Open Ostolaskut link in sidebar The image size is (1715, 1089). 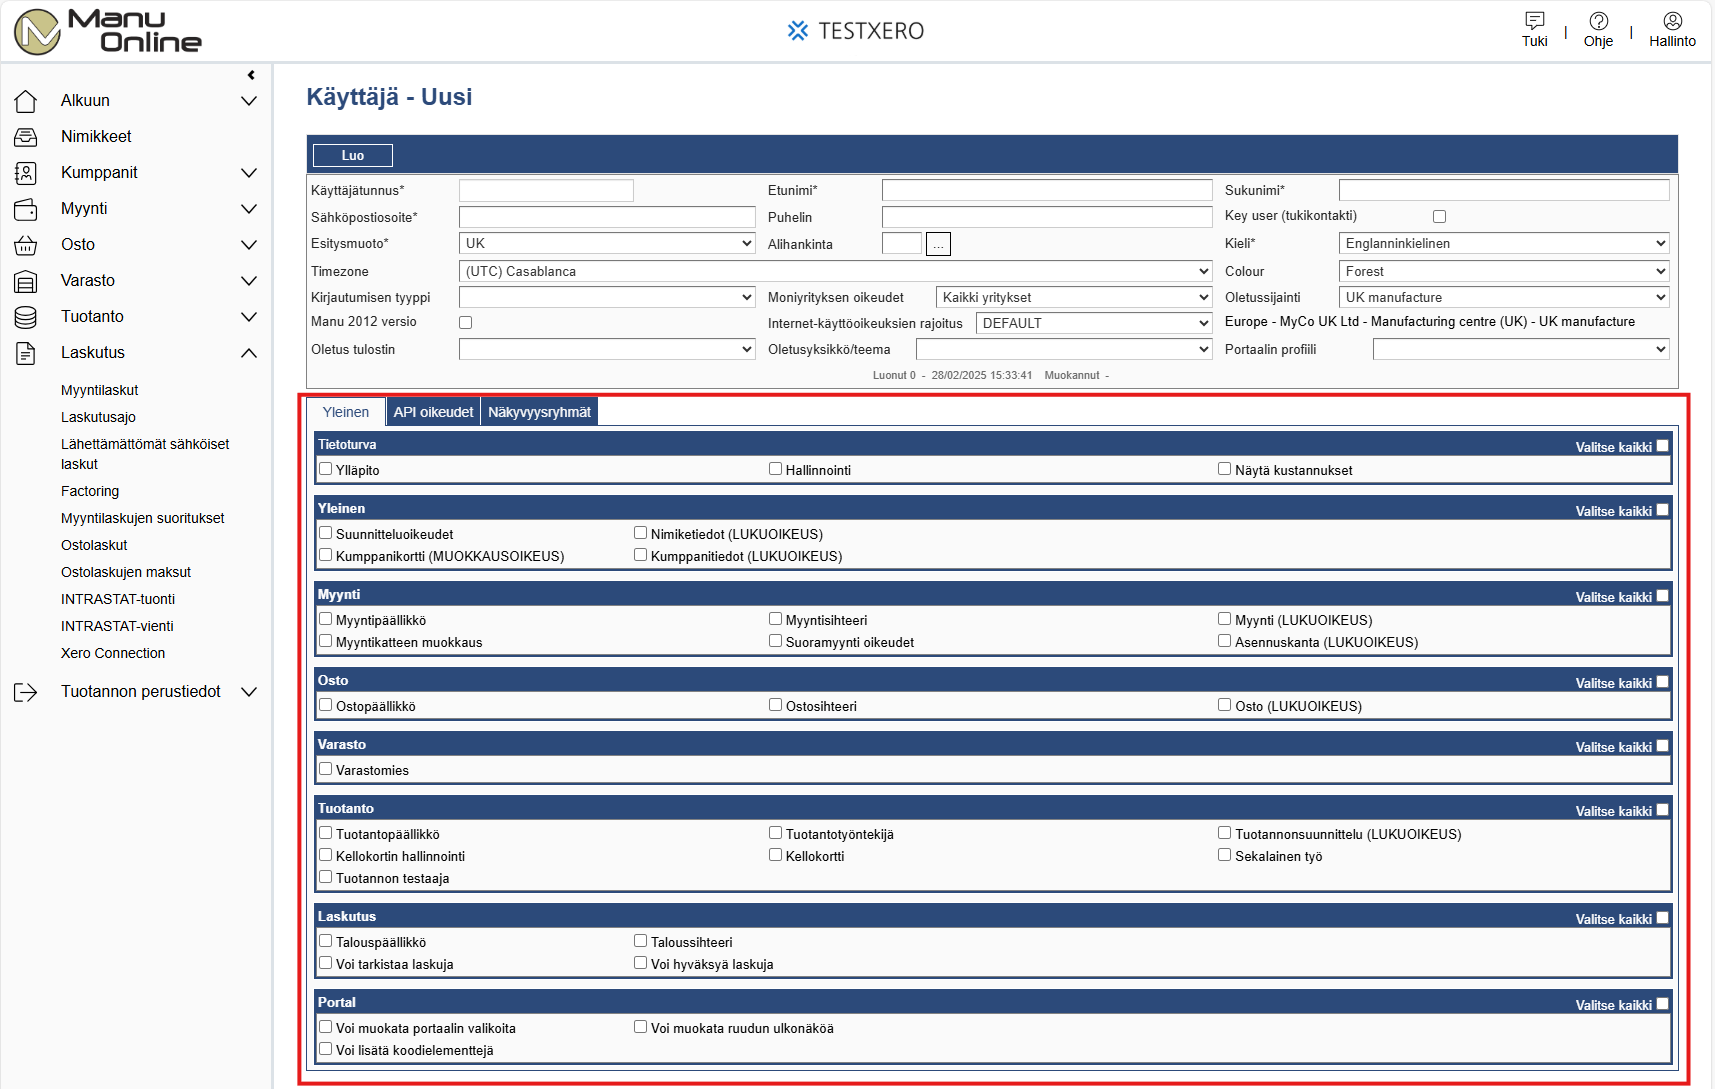click(x=94, y=545)
